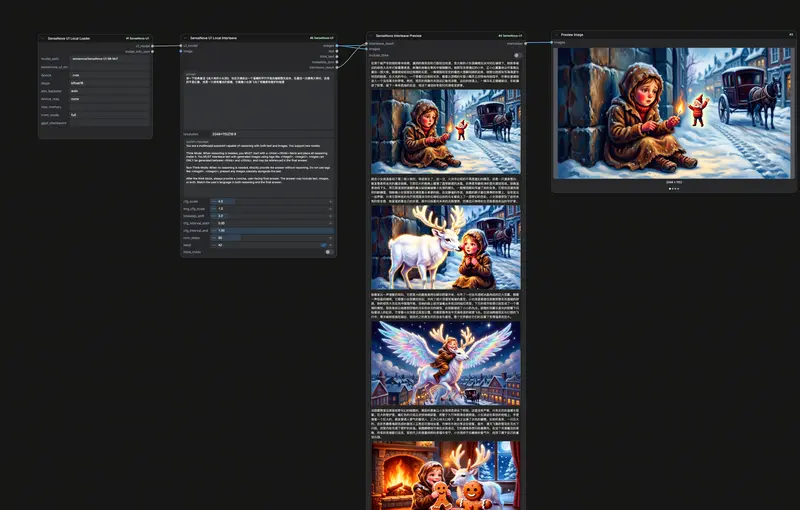Collapse the SenseNova U1 Local Loader node
This screenshot has width=800, height=510.
pos(43,38)
